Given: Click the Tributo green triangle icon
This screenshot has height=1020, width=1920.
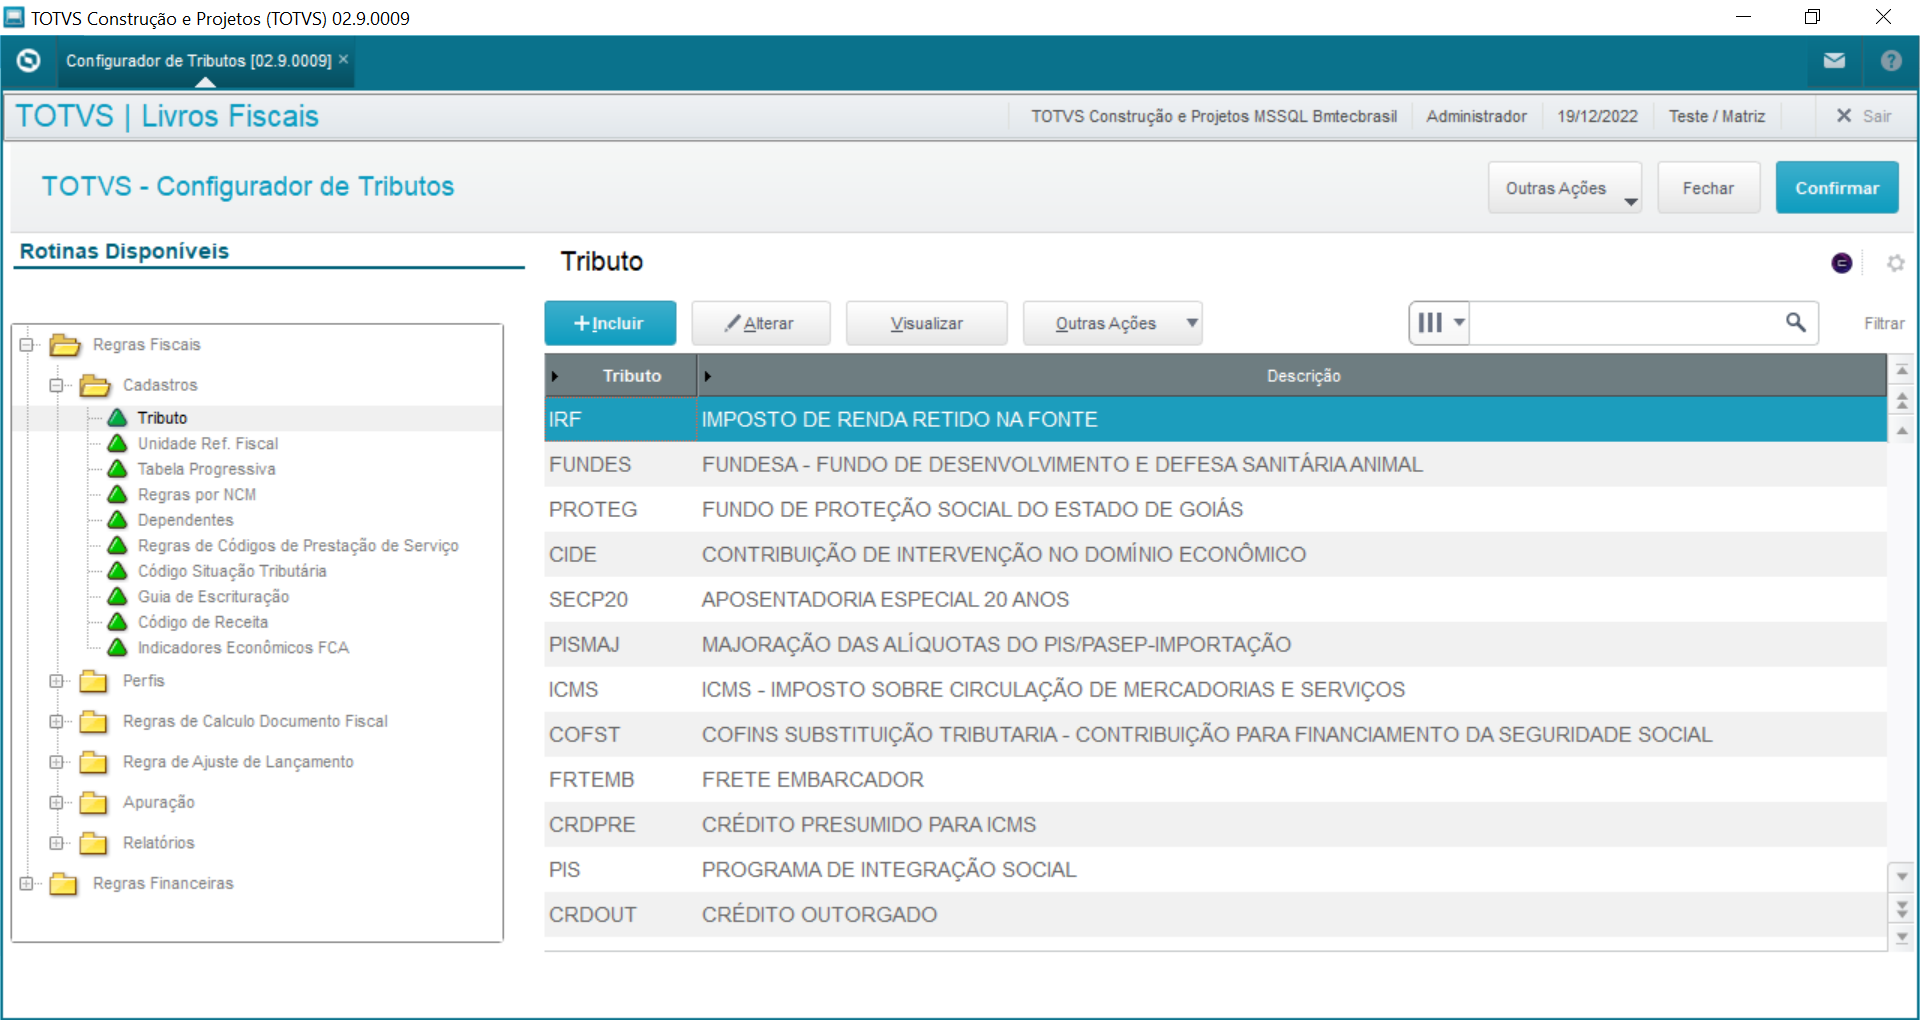Looking at the screenshot, I should coord(118,417).
